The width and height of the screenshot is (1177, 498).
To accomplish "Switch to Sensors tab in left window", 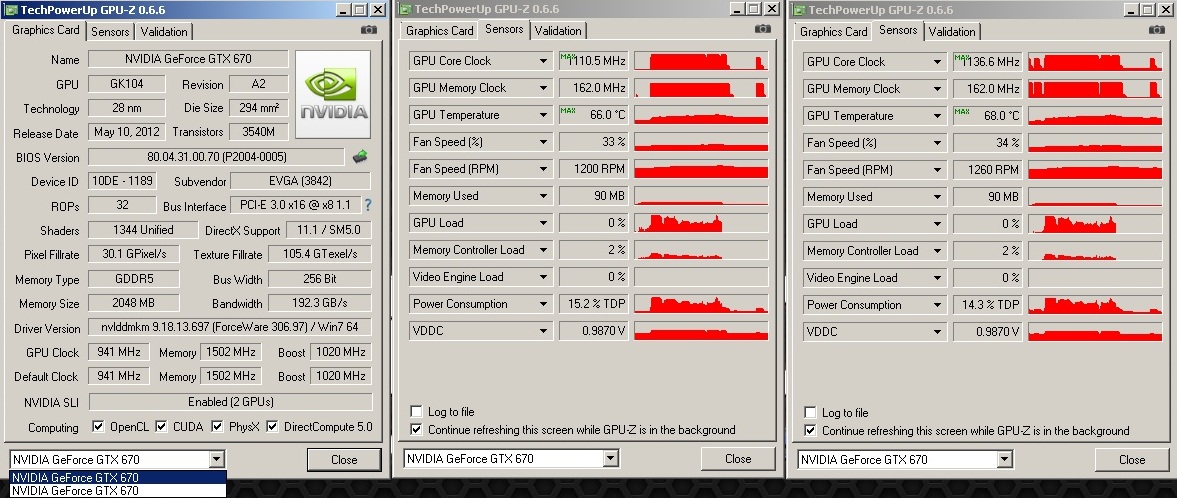I will click(x=110, y=32).
